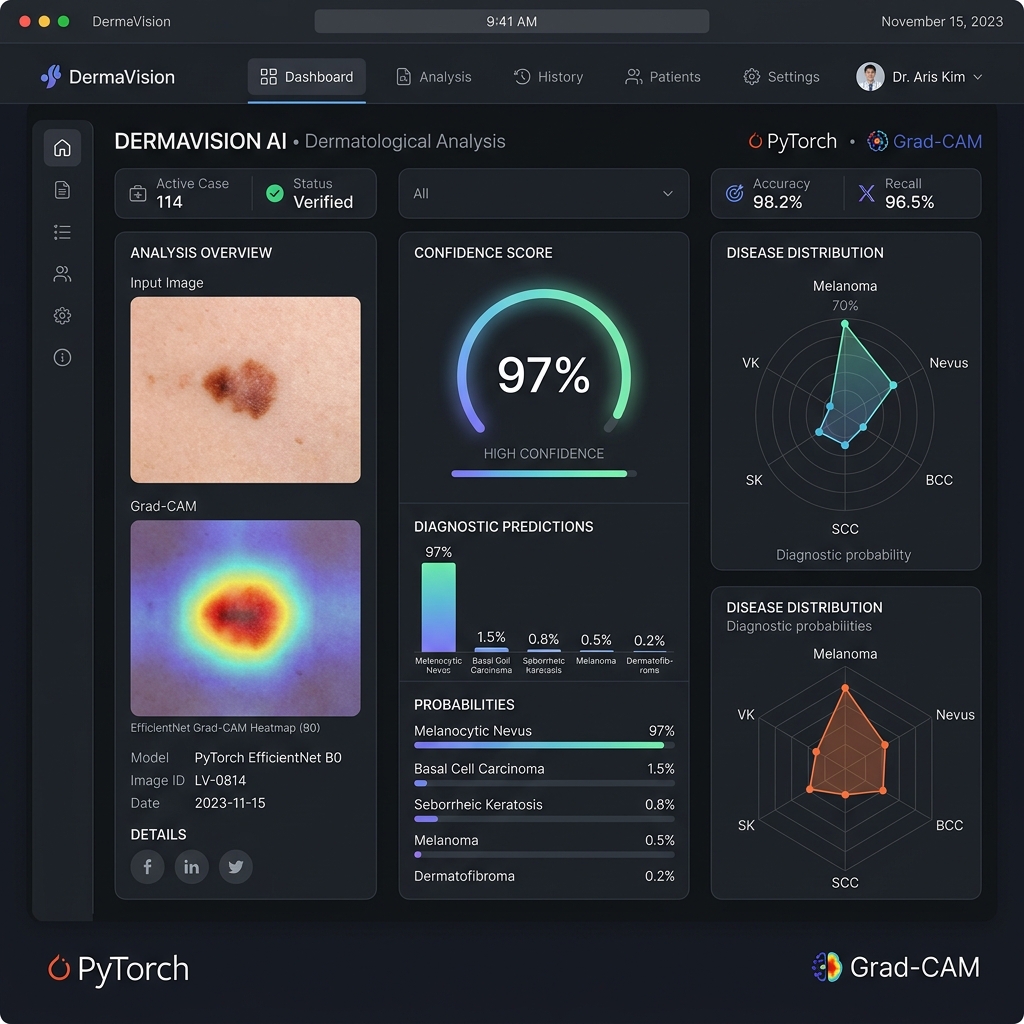1024x1024 pixels.
Task: Click the Accuracy value 98.2%
Action: pyautogui.click(x=777, y=202)
